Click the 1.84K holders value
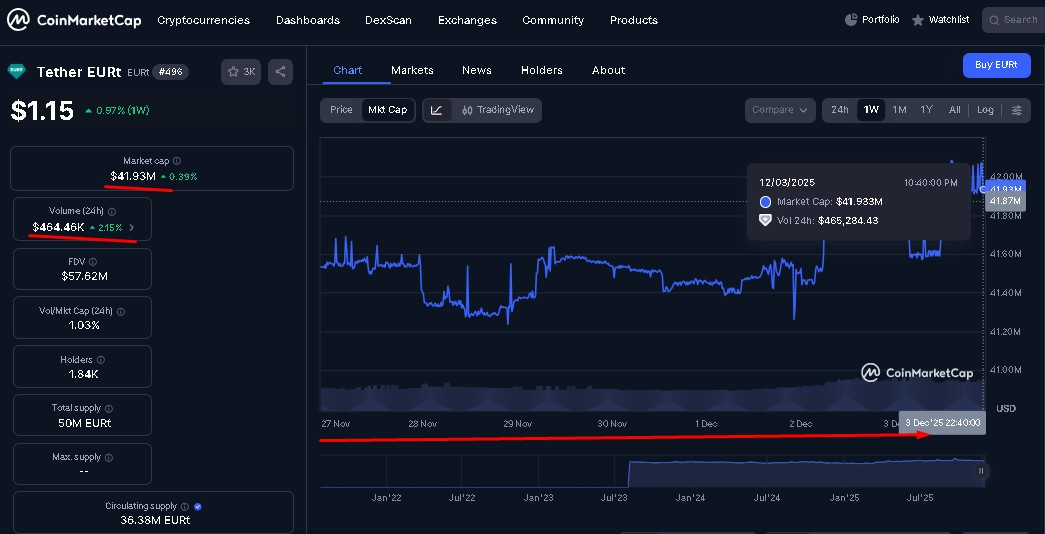This screenshot has height=534, width=1045. click(x=83, y=374)
